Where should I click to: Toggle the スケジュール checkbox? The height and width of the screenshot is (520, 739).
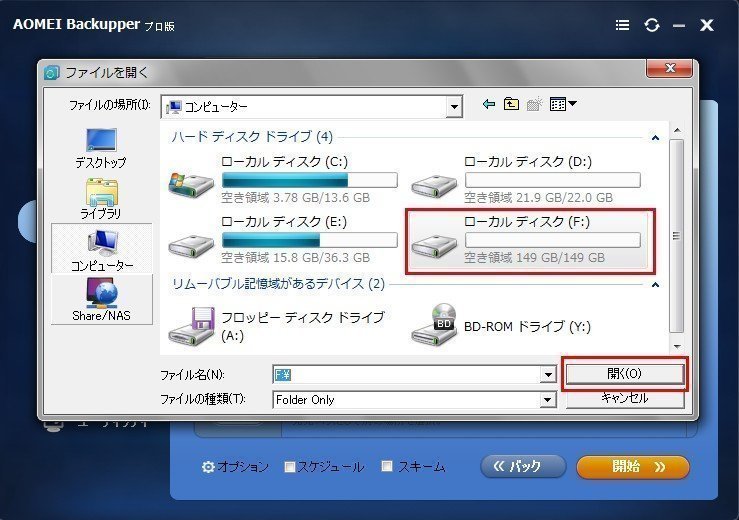point(289,467)
